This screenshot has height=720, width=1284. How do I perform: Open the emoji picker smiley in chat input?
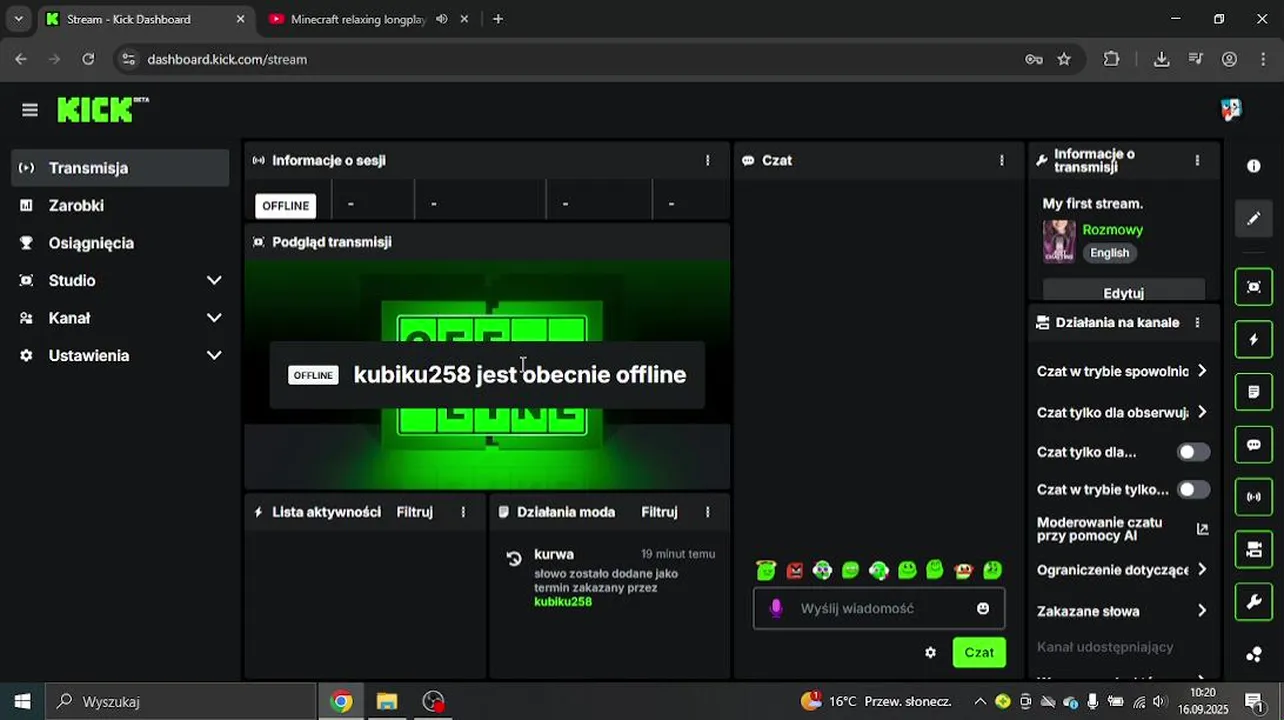pos(983,608)
